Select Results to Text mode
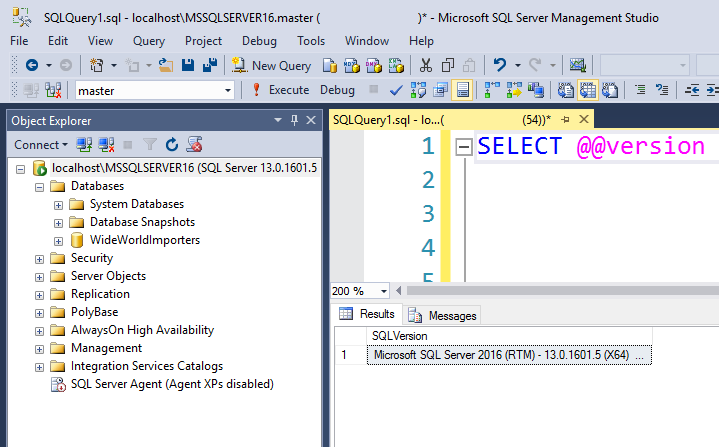The height and width of the screenshot is (447, 719). click(565, 90)
